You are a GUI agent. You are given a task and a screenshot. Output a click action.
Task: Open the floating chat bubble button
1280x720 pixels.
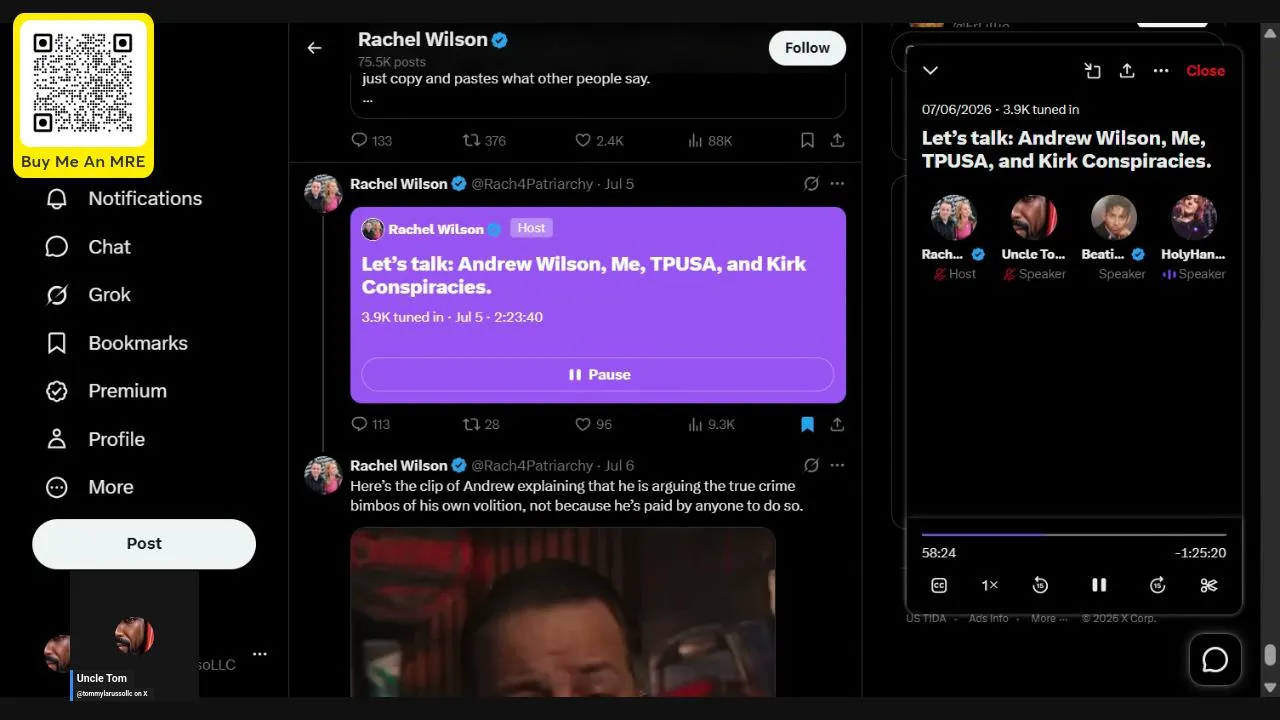(1215, 660)
